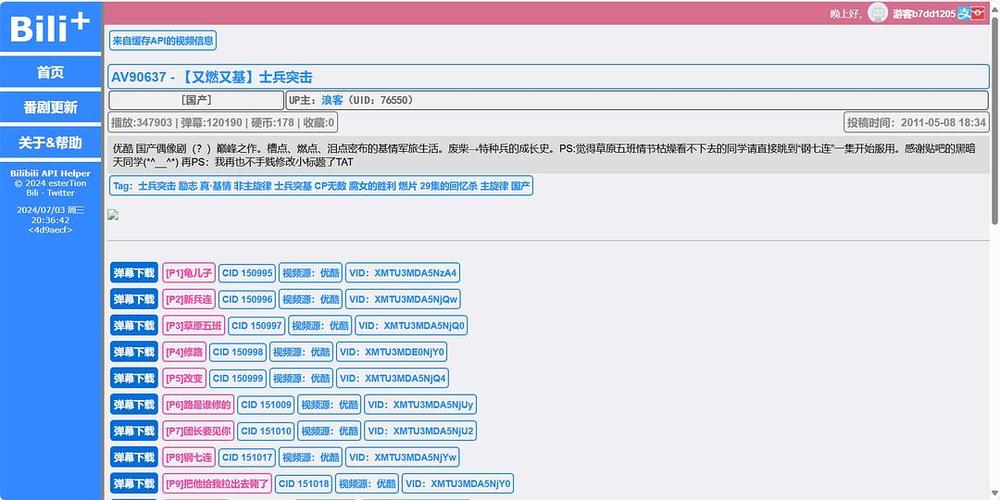The width and height of the screenshot is (1000, 500).
Task: Click the CP无数 tag
Action: [x=330, y=186]
